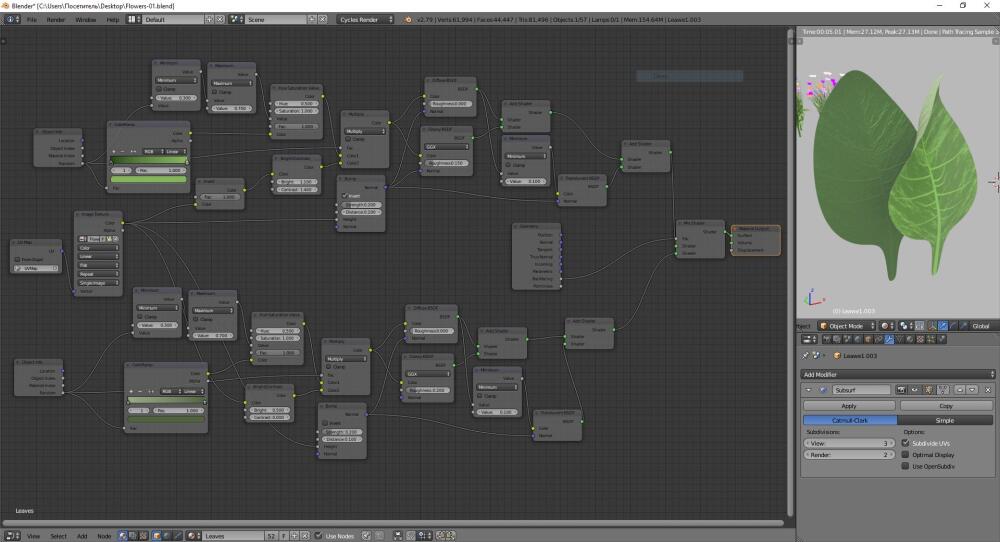Image resolution: width=1000 pixels, height=542 pixels.
Task: Open the Render Layers properties tab icon
Action: pos(837,339)
